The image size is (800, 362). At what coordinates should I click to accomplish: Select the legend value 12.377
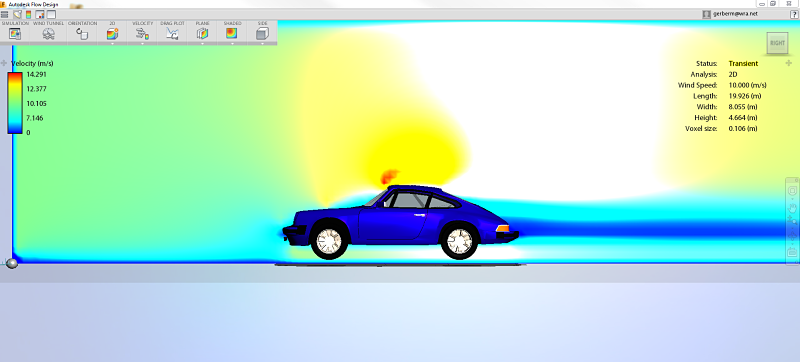35,89
